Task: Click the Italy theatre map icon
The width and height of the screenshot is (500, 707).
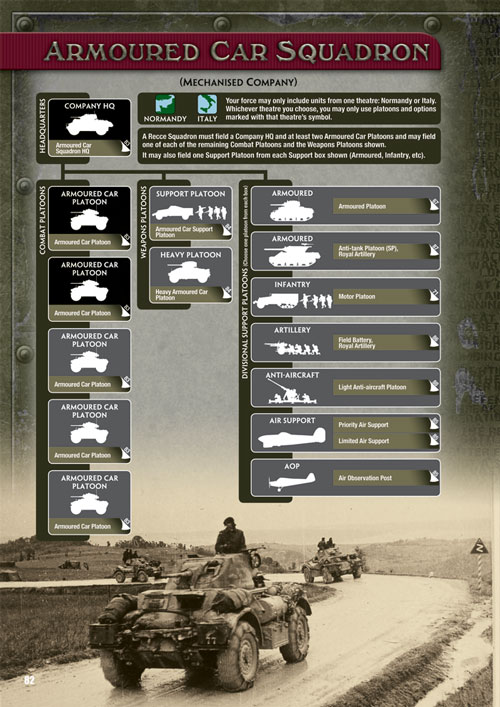Action: pyautogui.click(x=207, y=104)
